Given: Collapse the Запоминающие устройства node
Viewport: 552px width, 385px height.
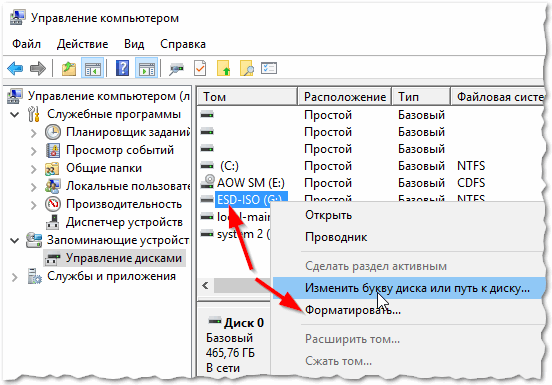Looking at the screenshot, I should tap(14, 241).
